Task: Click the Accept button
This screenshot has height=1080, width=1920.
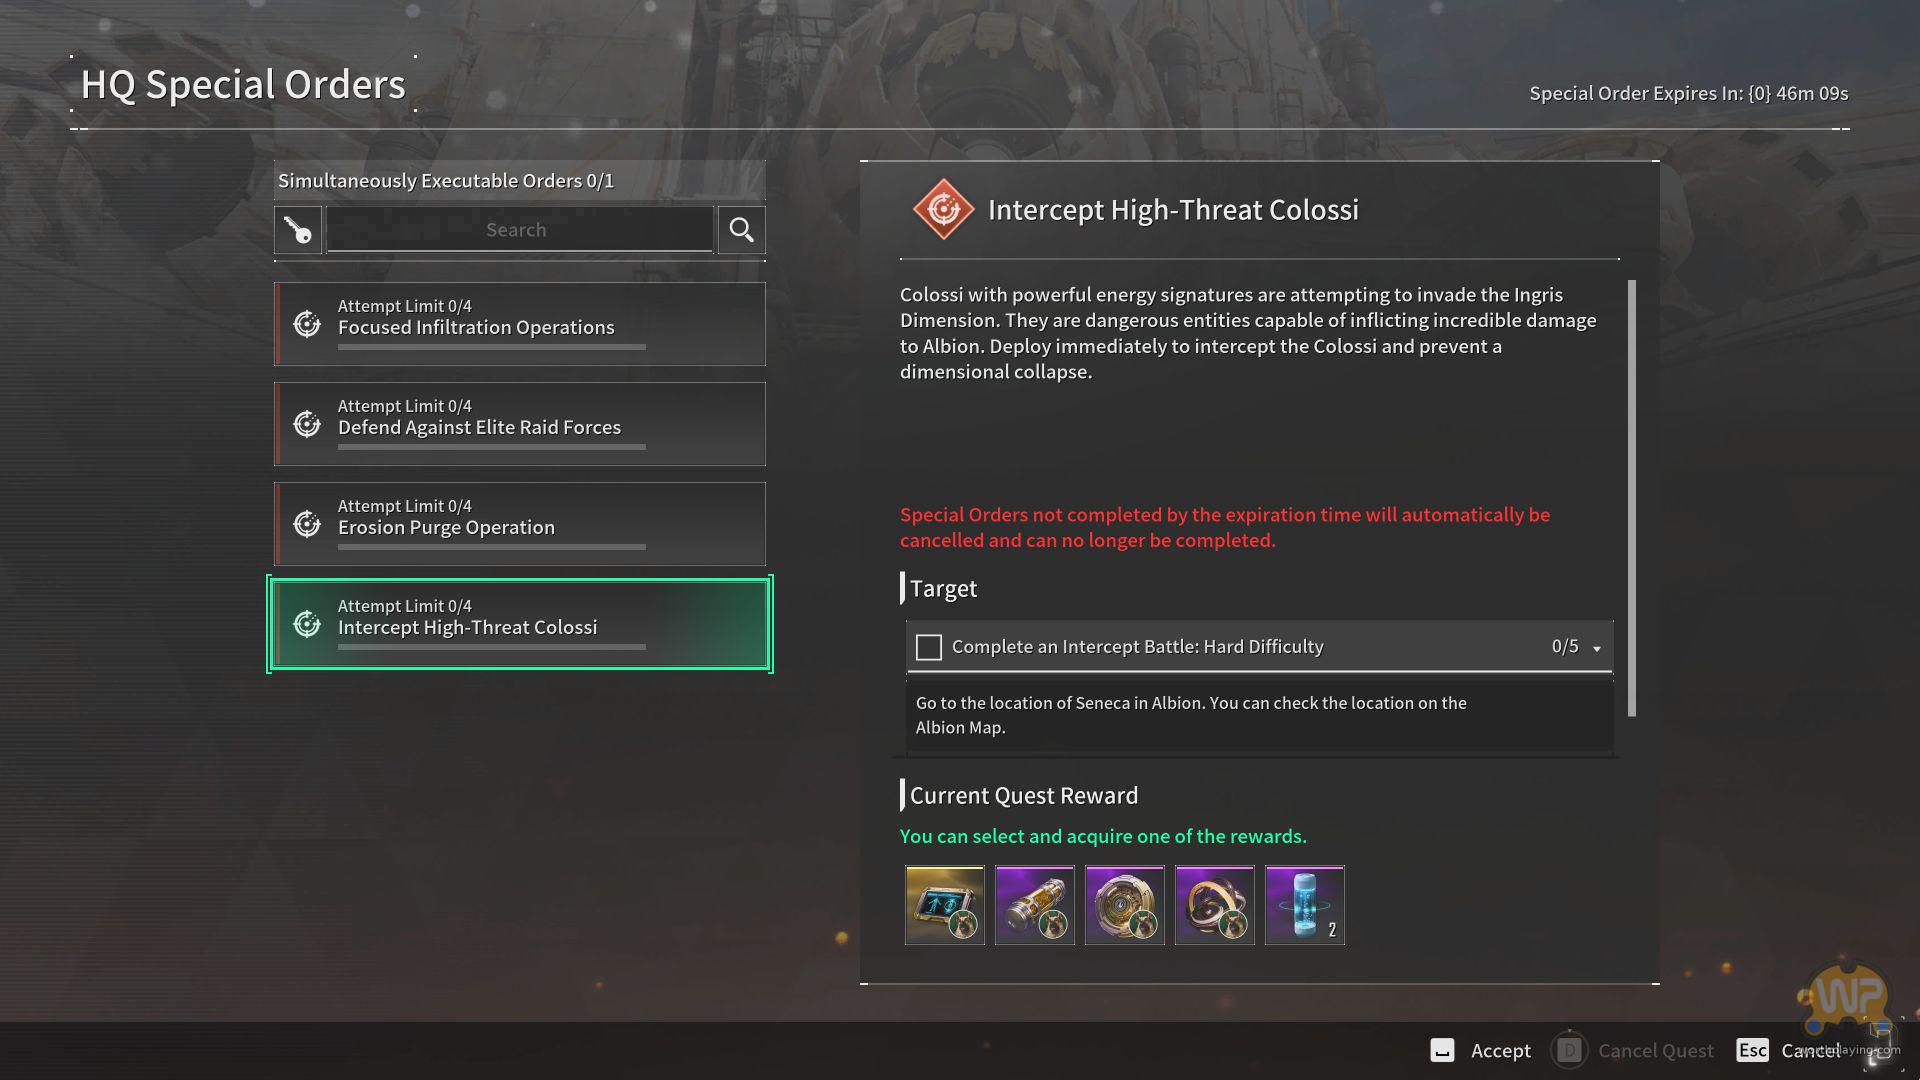Action: pyautogui.click(x=1481, y=1050)
